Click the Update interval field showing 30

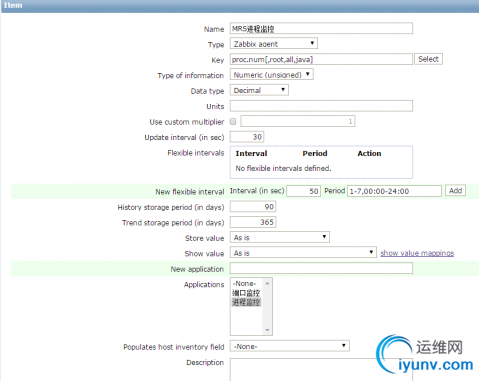tap(247, 137)
